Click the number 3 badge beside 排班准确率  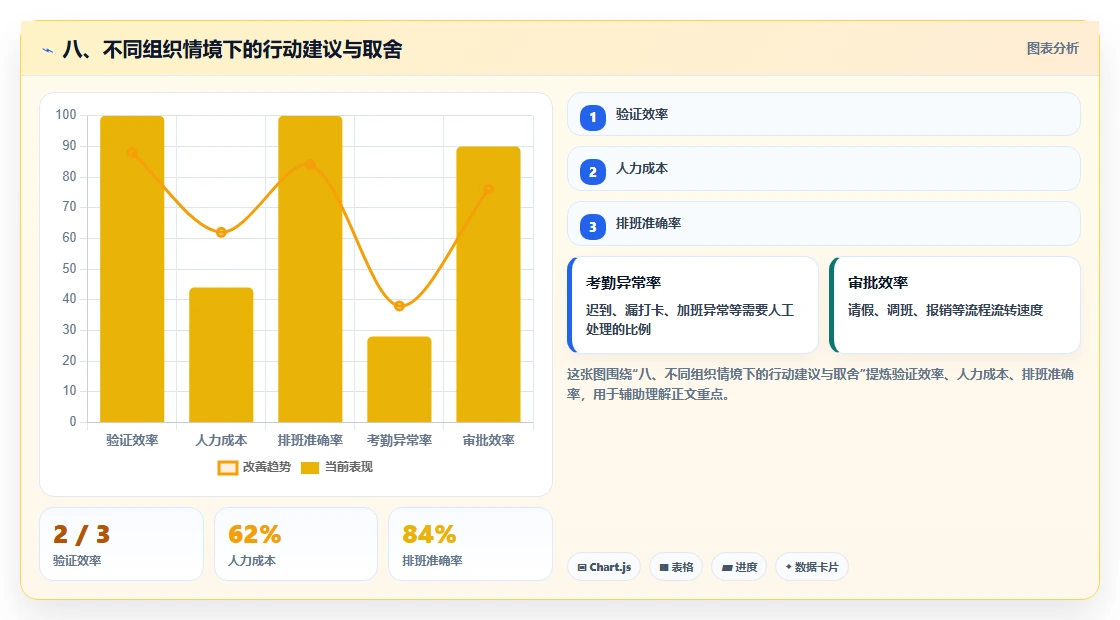pyautogui.click(x=593, y=226)
